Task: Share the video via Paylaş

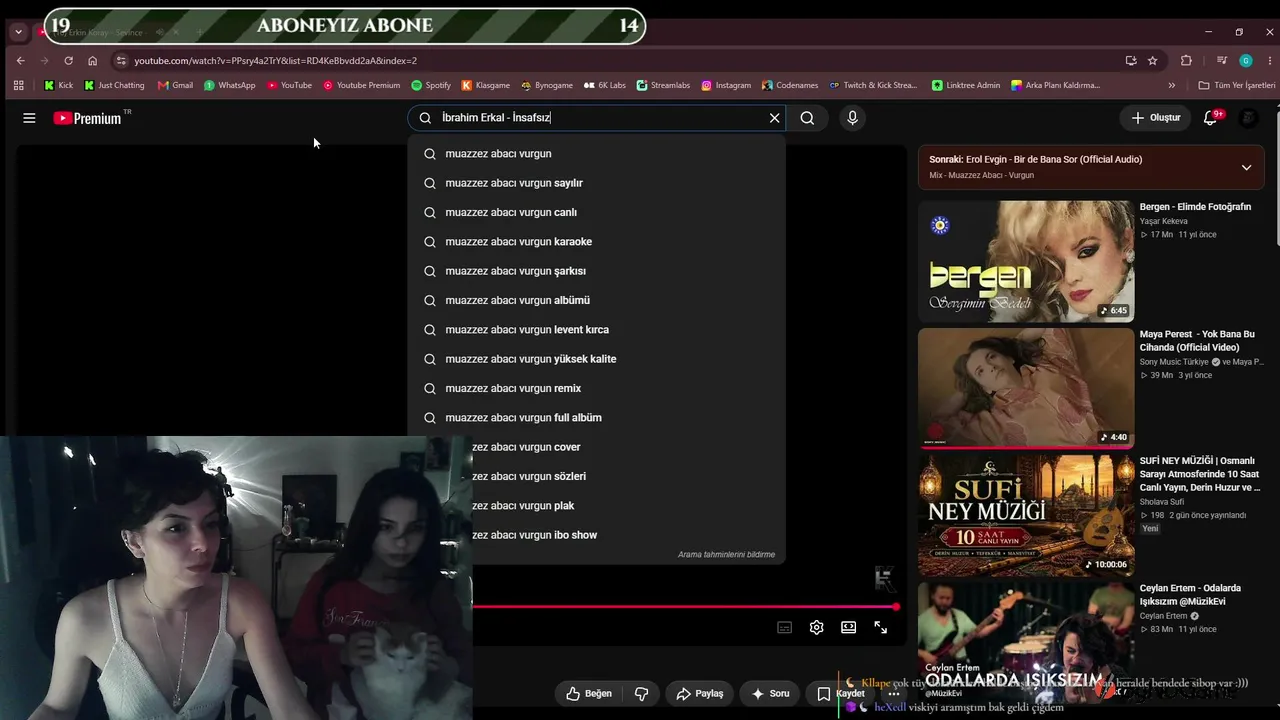Action: point(699,693)
